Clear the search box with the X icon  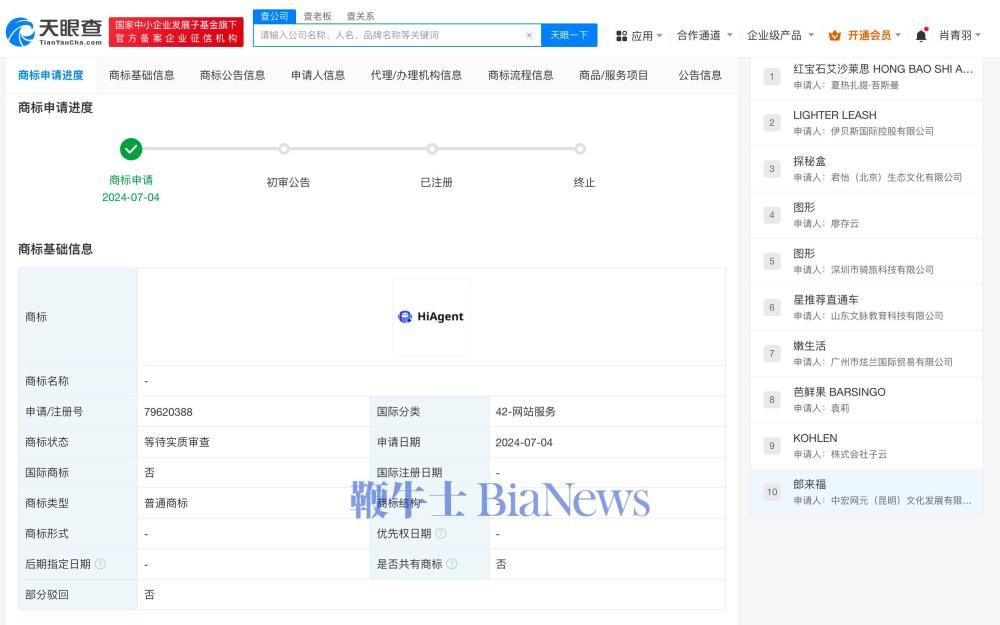(x=529, y=35)
